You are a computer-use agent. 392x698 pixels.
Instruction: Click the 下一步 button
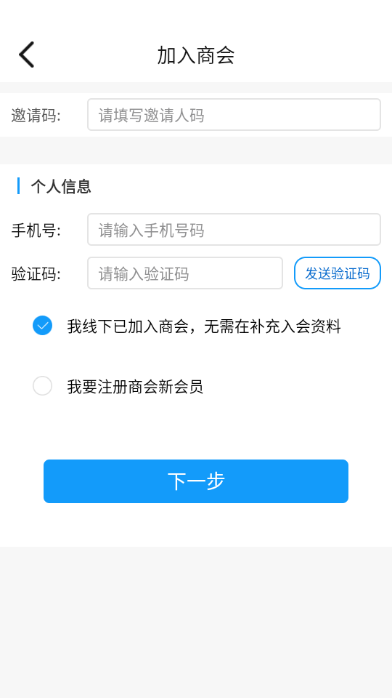pos(196,481)
